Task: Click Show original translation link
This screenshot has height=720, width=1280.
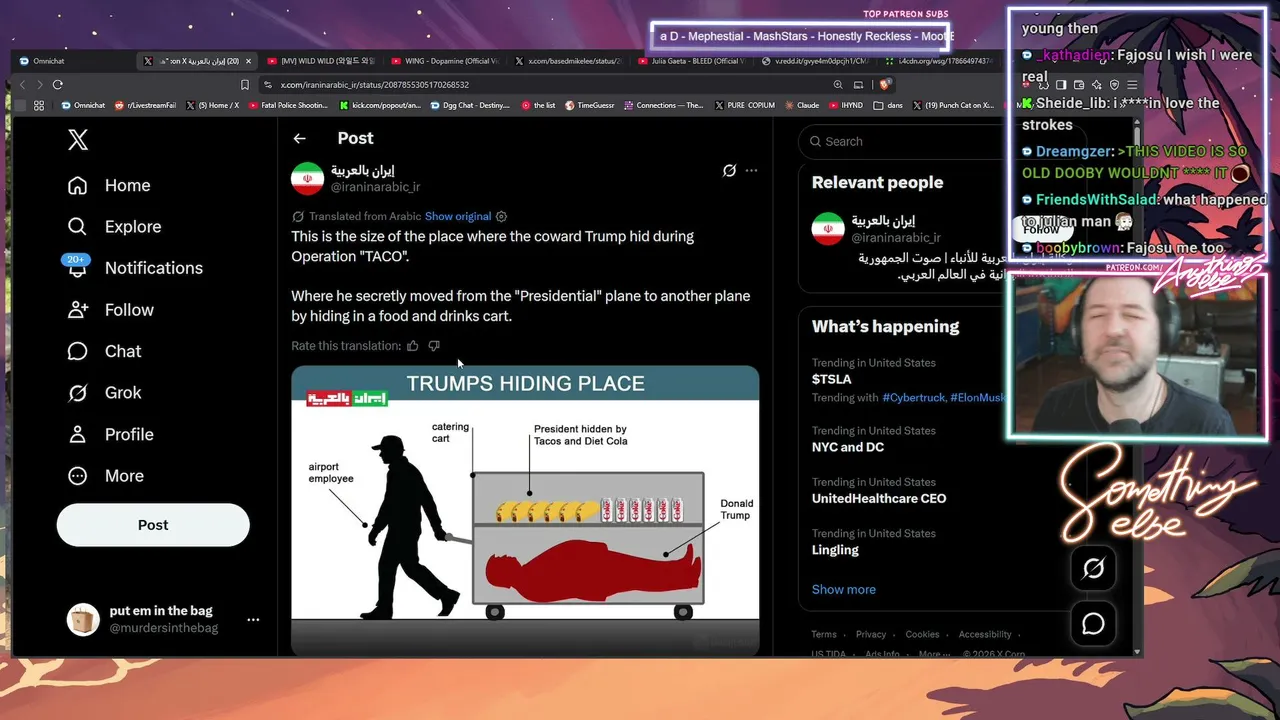Action: point(458,216)
